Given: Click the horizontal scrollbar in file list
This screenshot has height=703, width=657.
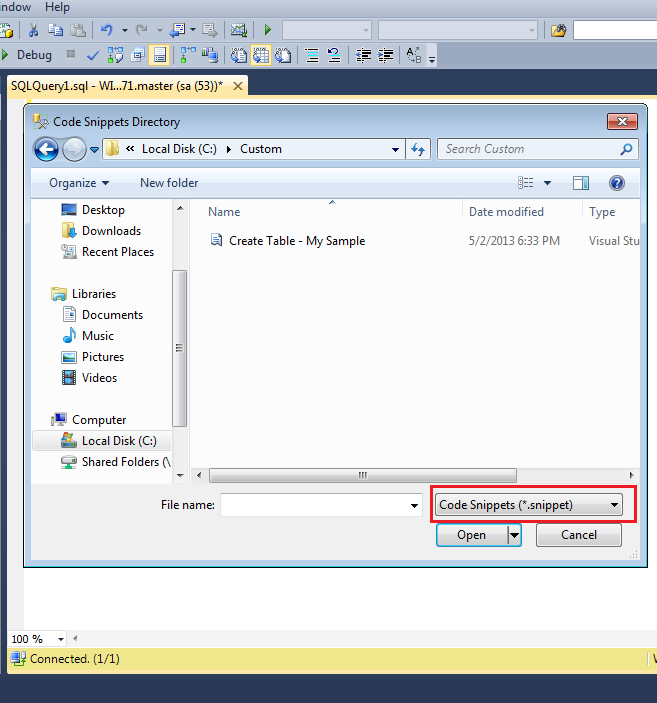Looking at the screenshot, I should pyautogui.click(x=362, y=476).
